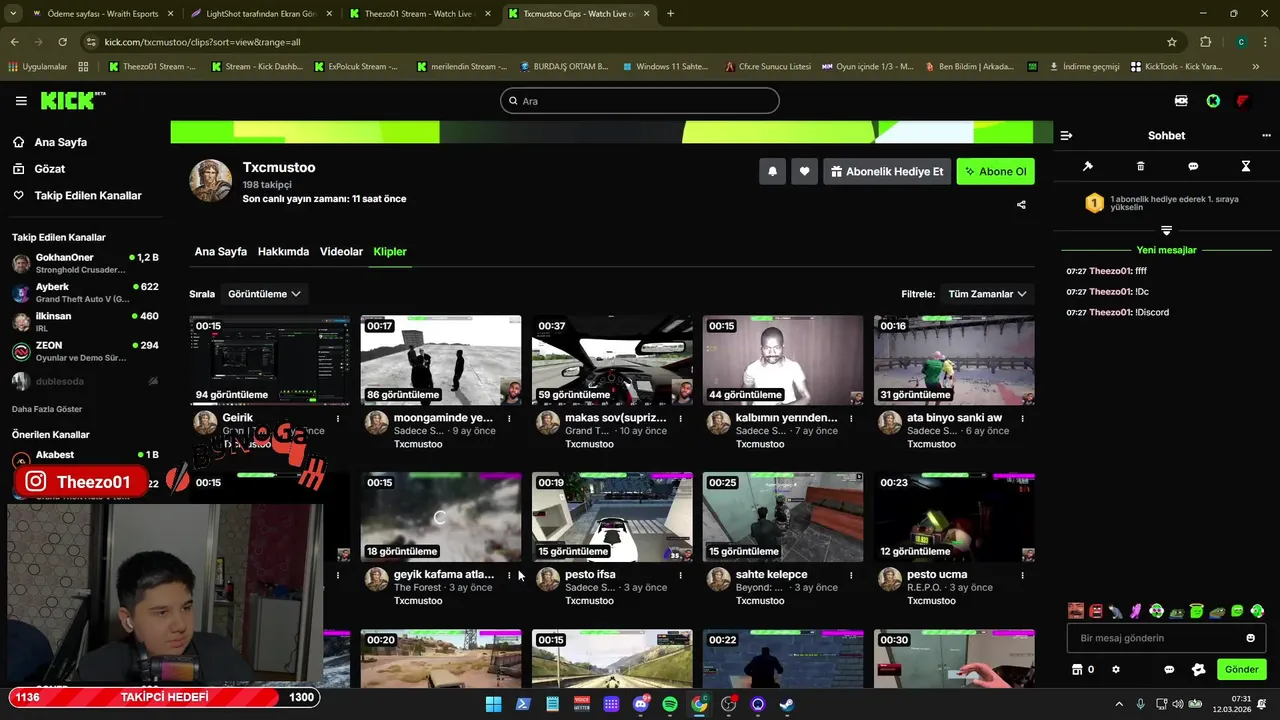Viewport: 1280px width, 720px height.
Task: Click the speech bubble icon below Sohbet
Action: coord(1193,166)
